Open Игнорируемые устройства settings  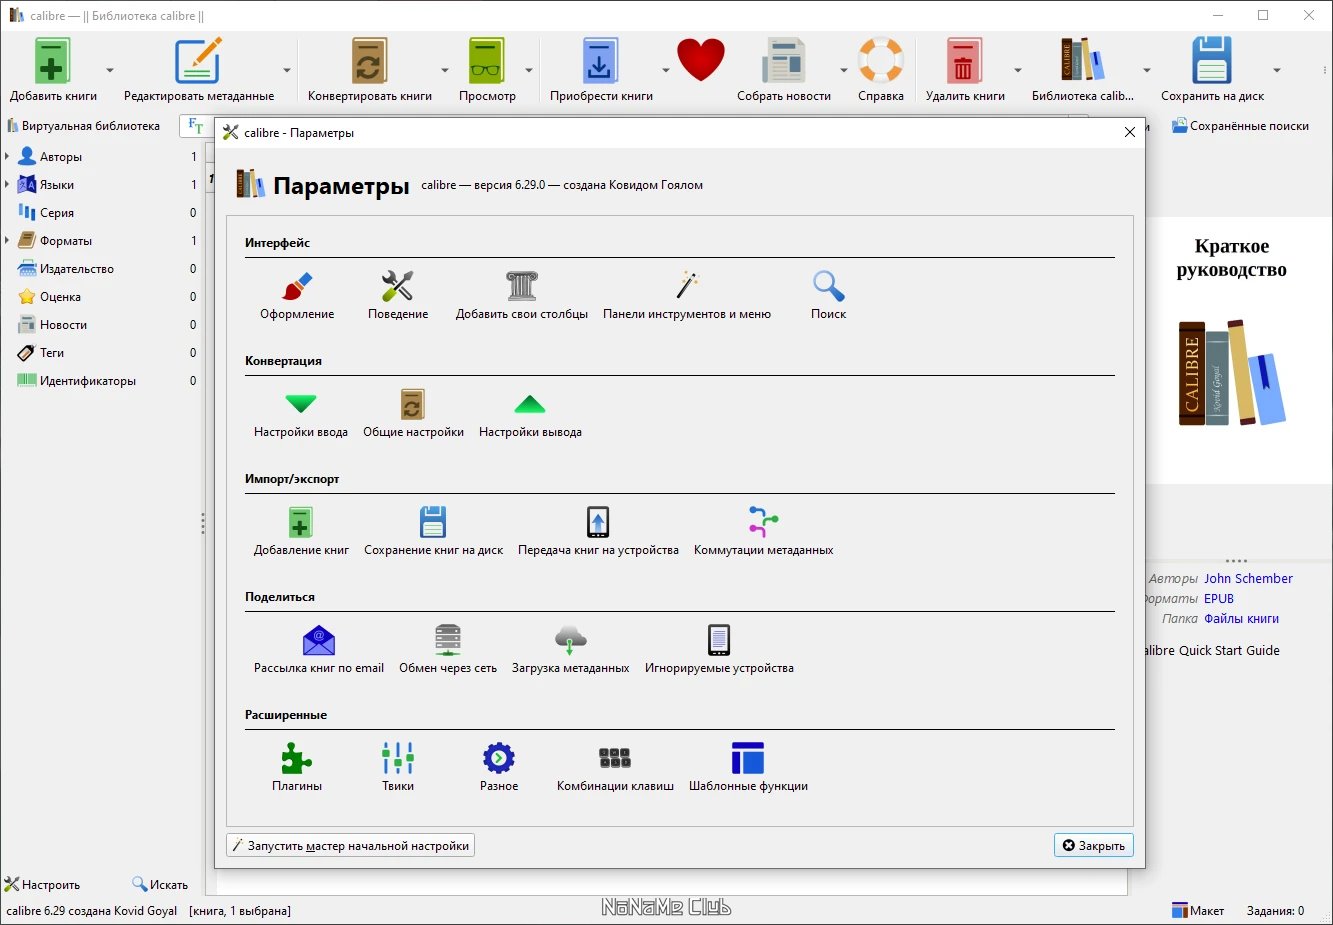point(719,650)
